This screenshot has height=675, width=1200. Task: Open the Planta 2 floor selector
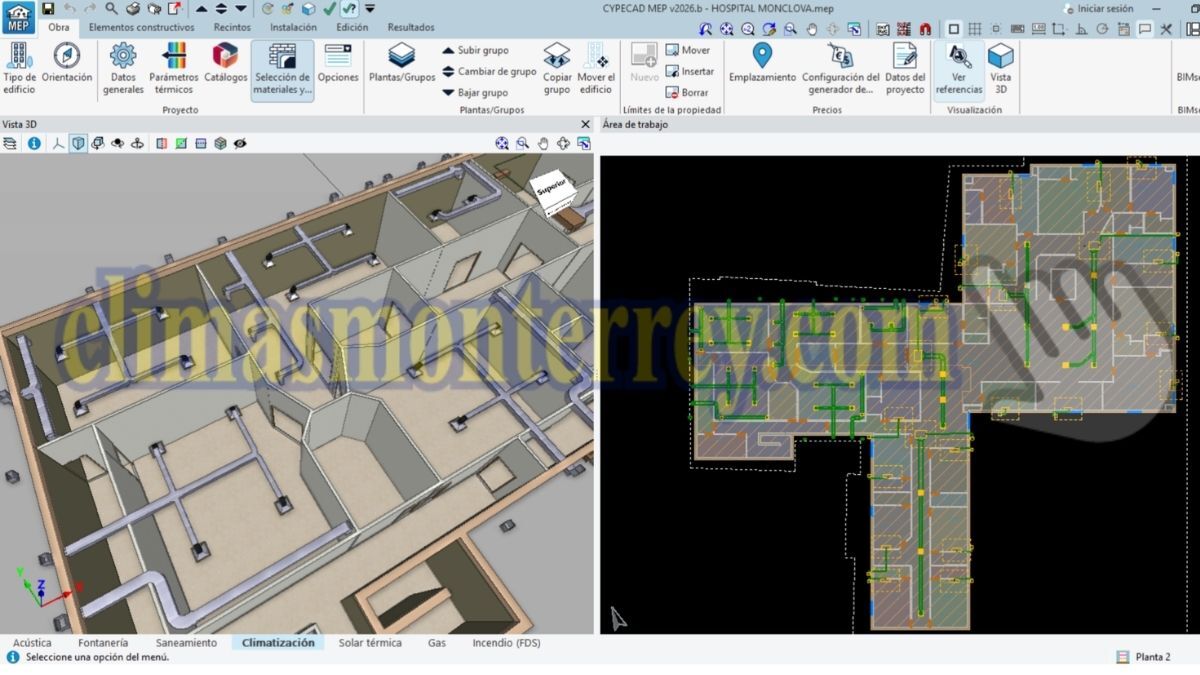[x=1143, y=657]
